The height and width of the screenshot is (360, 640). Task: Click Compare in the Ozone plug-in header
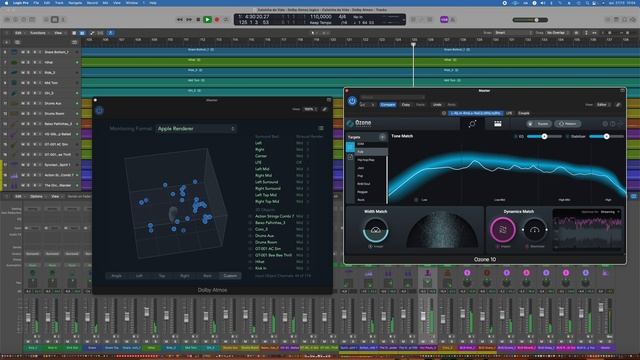coord(388,105)
